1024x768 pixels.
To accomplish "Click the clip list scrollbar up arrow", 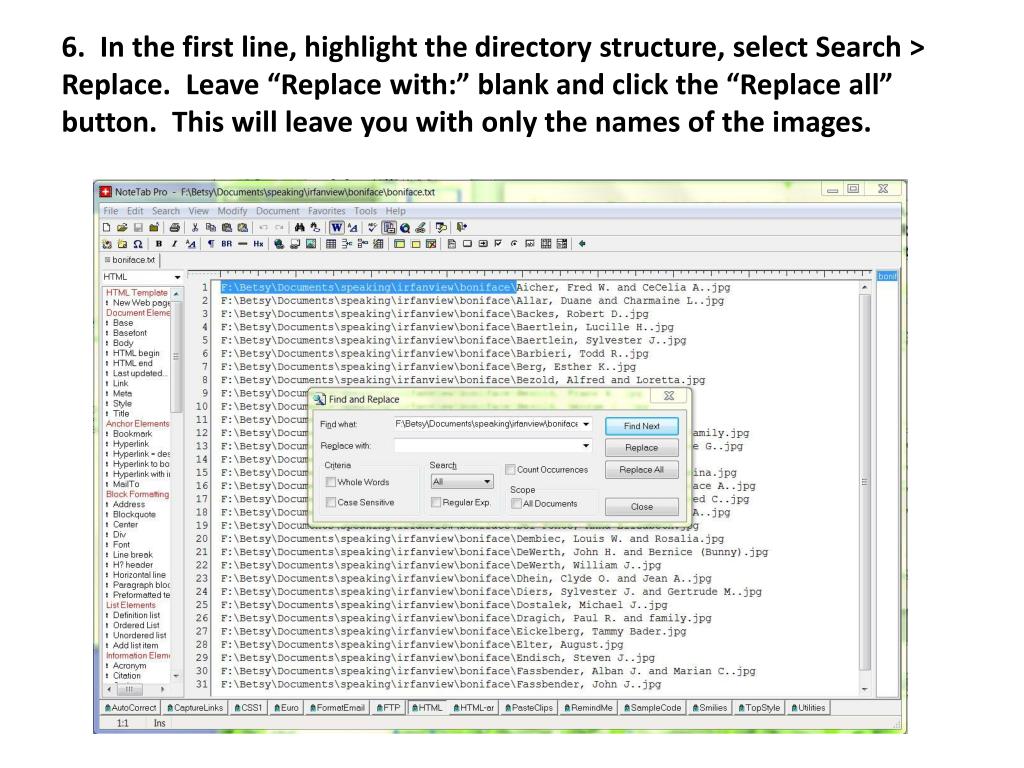I will [176, 295].
